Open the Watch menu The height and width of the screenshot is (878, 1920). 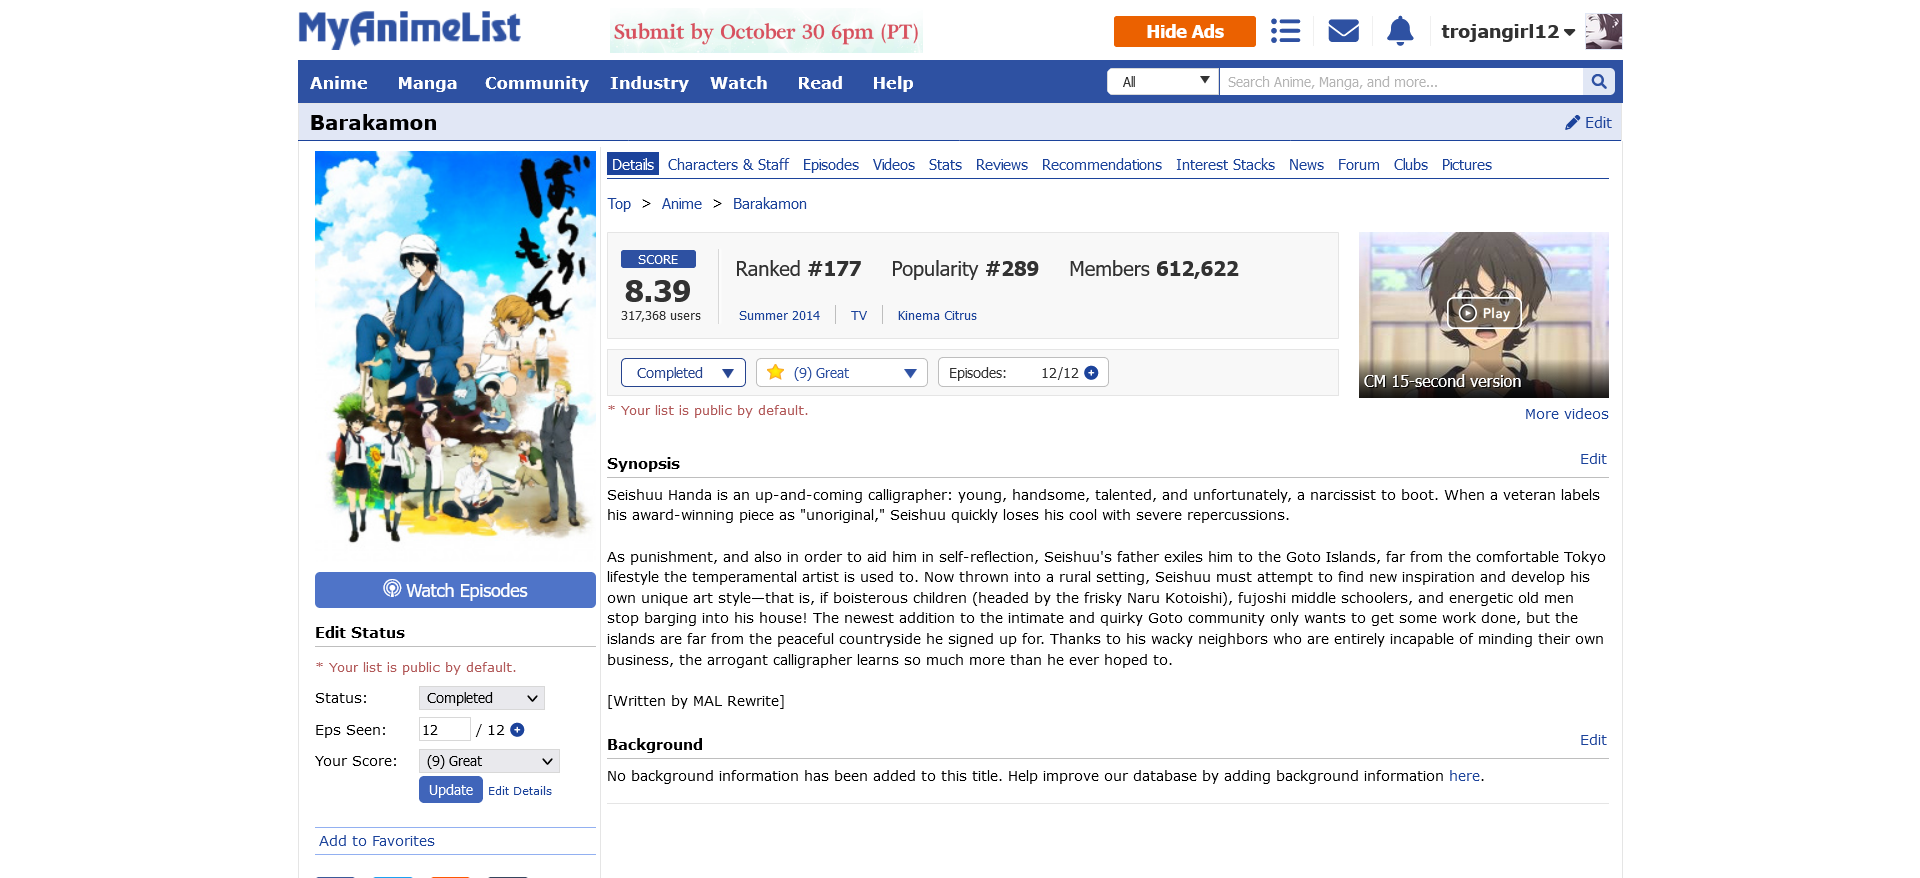[x=738, y=83]
